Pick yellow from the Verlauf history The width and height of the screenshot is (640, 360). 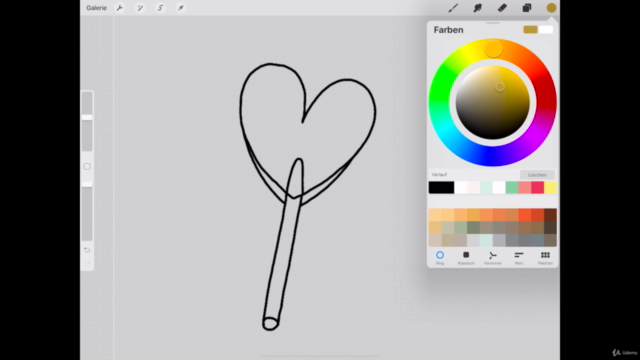point(551,187)
